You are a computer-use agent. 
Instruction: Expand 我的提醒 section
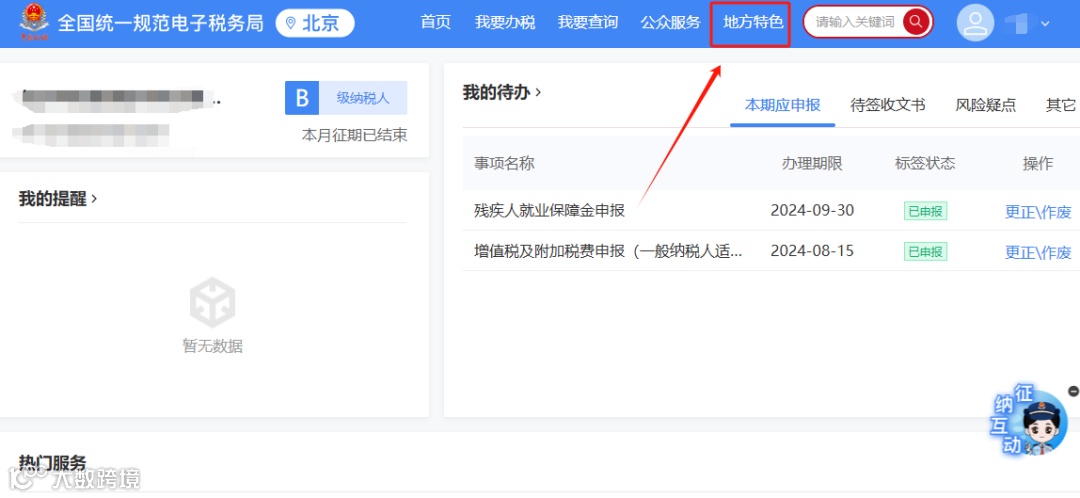(x=58, y=199)
